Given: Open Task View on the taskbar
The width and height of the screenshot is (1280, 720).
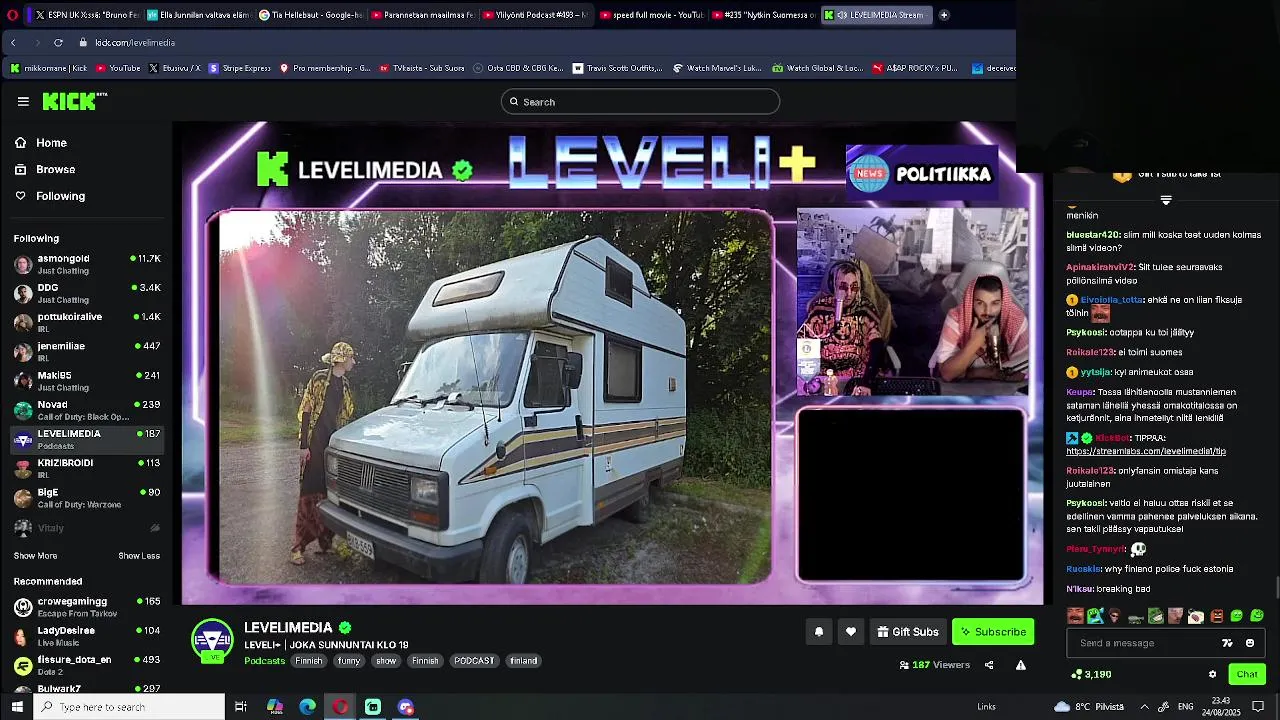Looking at the screenshot, I should [x=241, y=707].
